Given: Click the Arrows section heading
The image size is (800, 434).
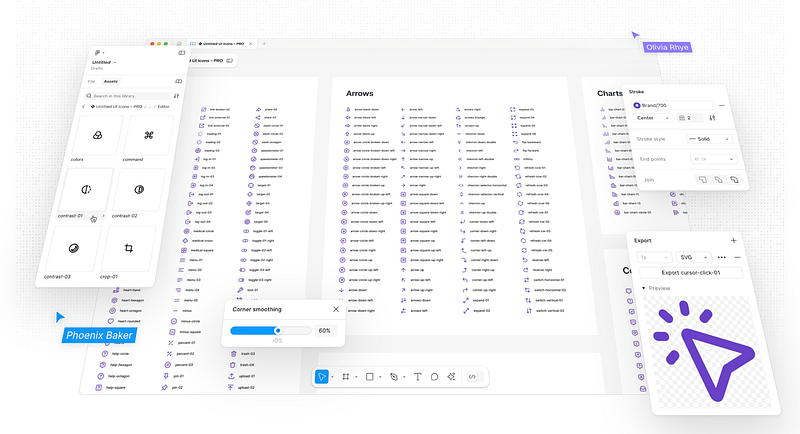Looking at the screenshot, I should [360, 93].
